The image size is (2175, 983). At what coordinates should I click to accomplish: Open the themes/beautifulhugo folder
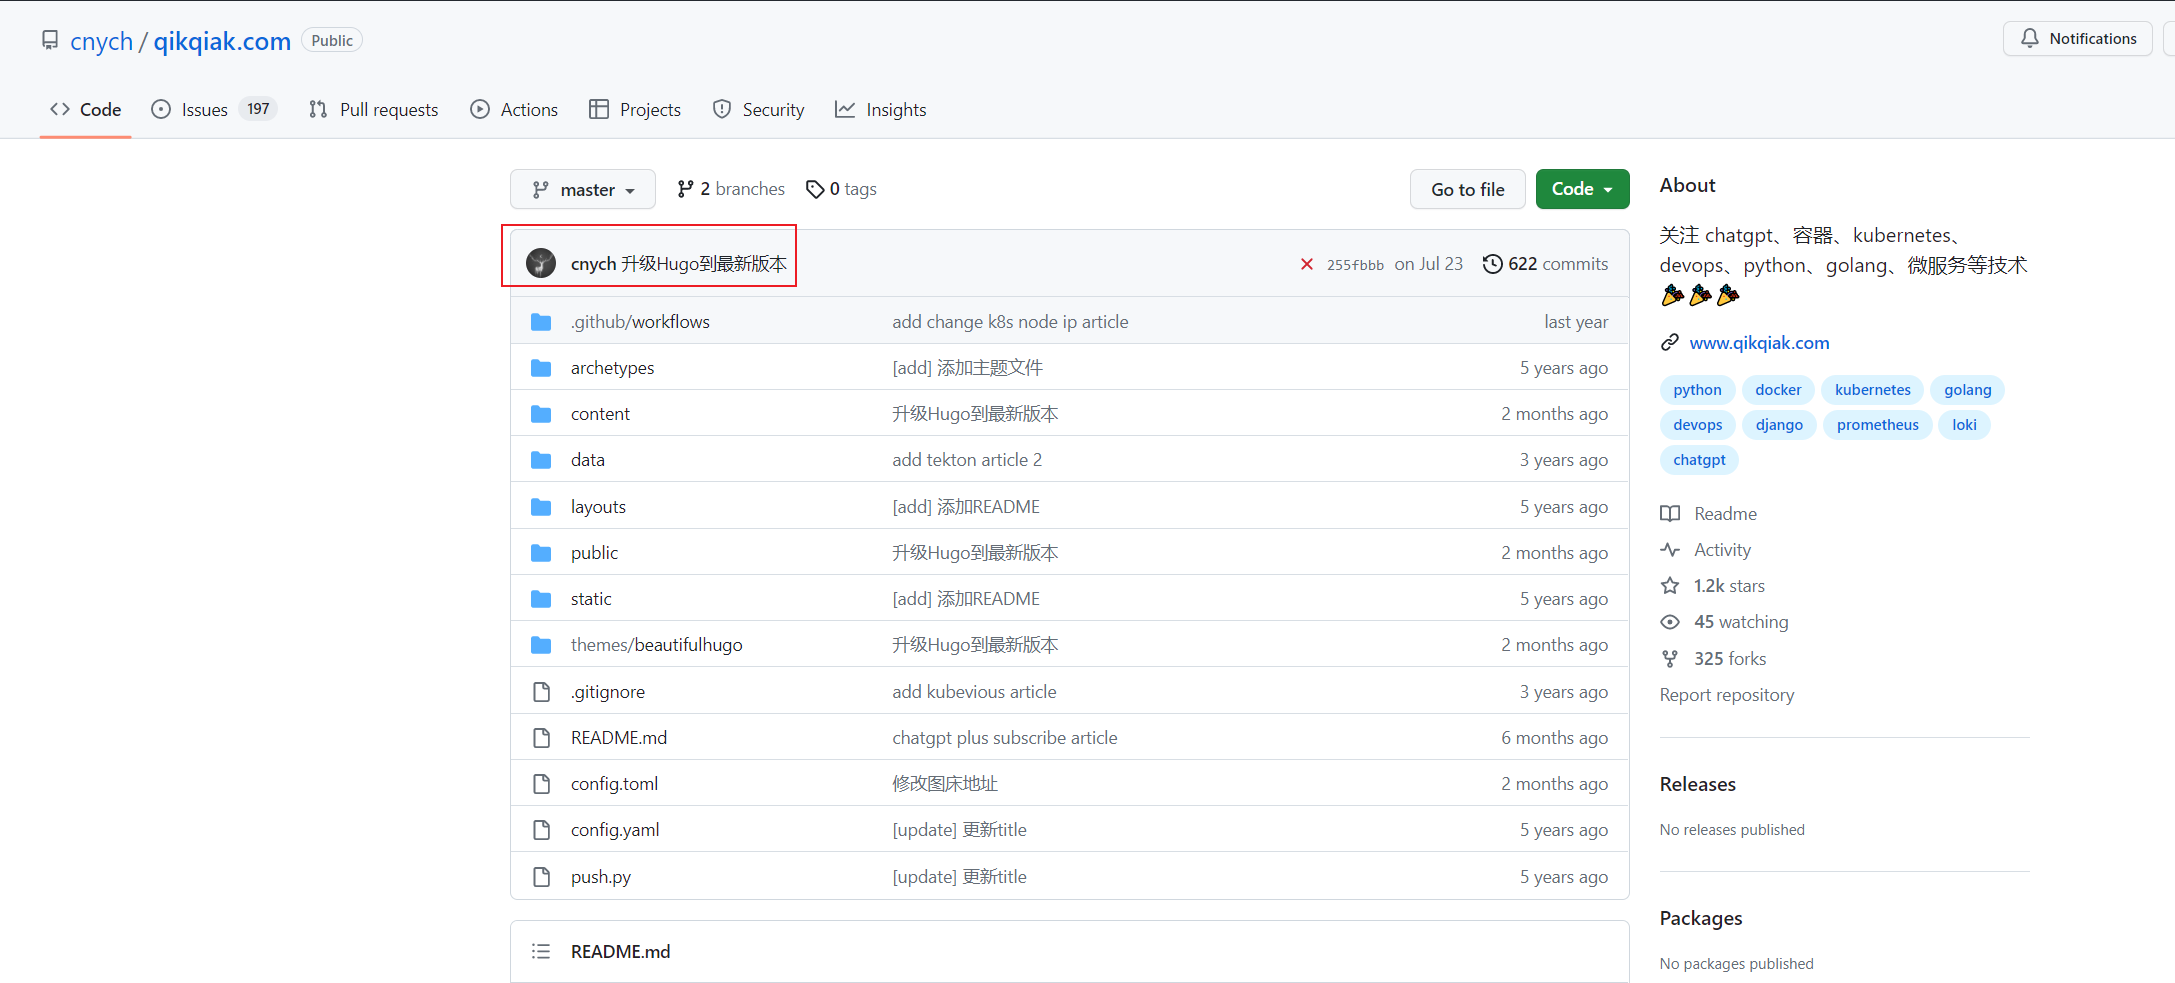pyautogui.click(x=657, y=645)
